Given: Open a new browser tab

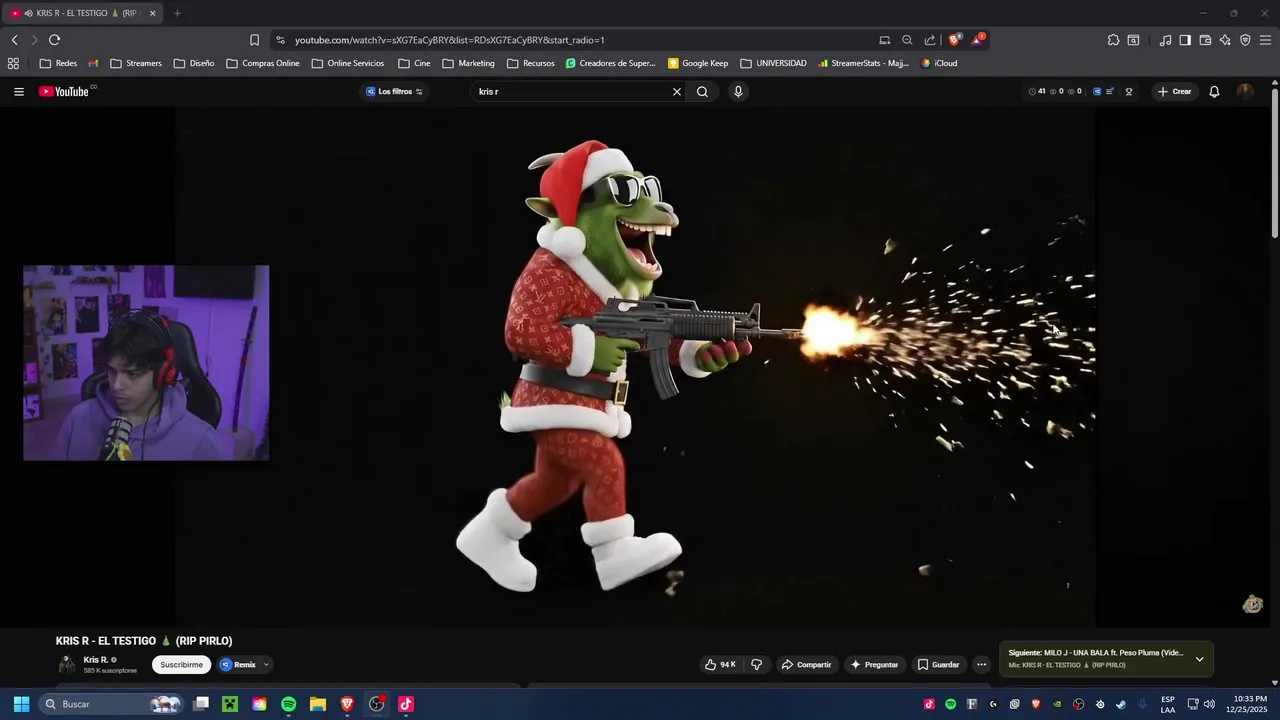Looking at the screenshot, I should point(177,13).
